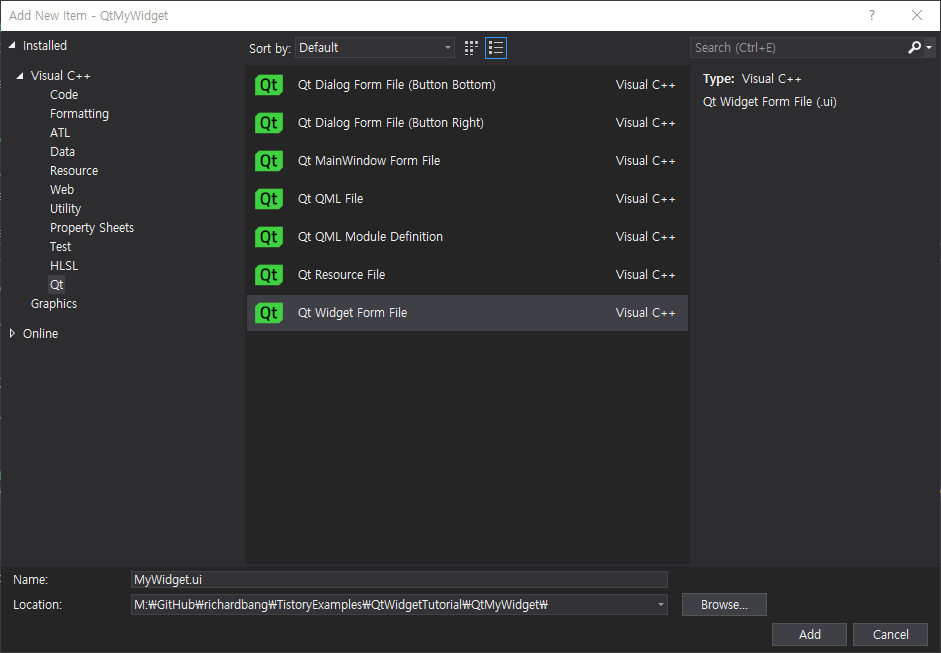Collapse the Installed tree node
The height and width of the screenshot is (653, 941).
click(x=11, y=45)
